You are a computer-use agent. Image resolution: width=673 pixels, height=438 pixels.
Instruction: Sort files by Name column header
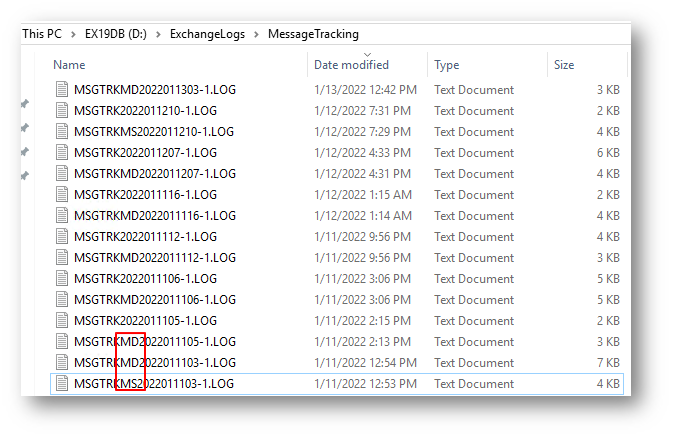(69, 65)
